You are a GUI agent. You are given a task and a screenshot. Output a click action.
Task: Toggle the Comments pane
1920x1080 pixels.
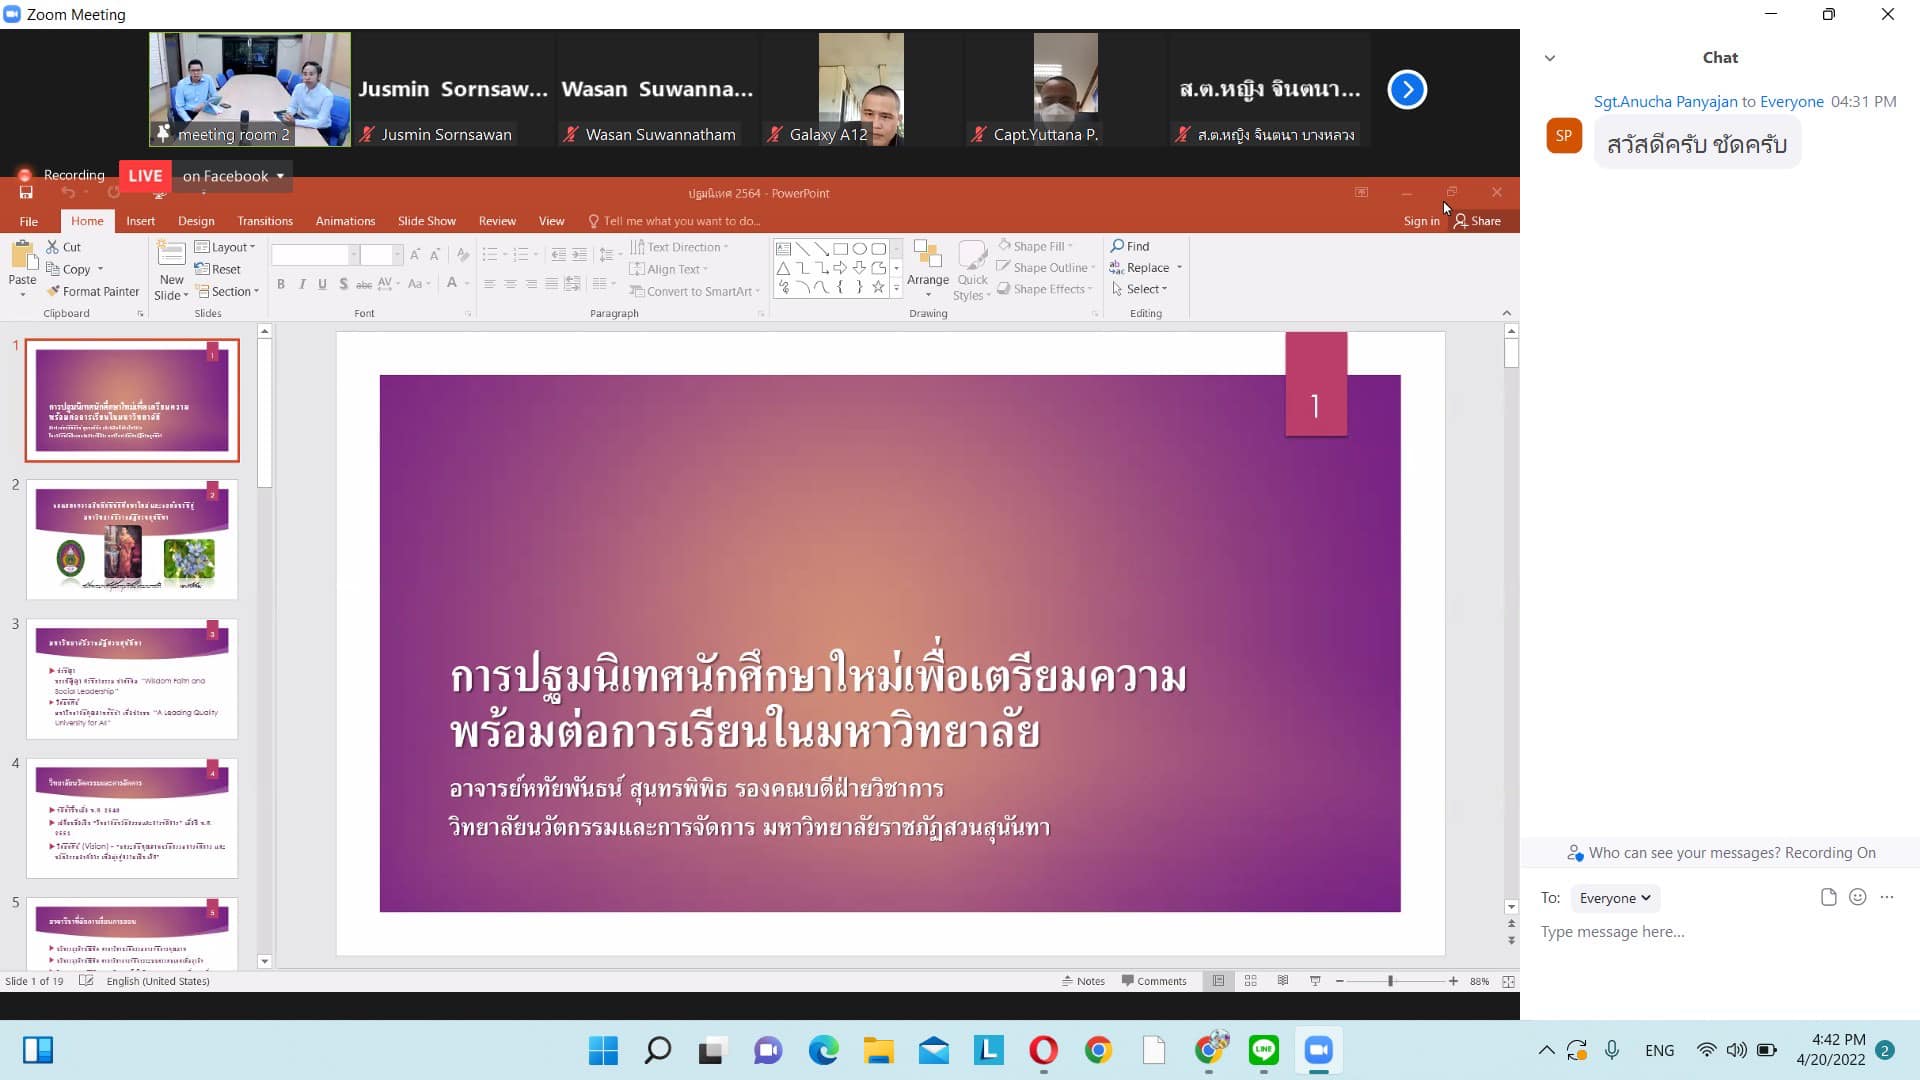click(x=1154, y=981)
